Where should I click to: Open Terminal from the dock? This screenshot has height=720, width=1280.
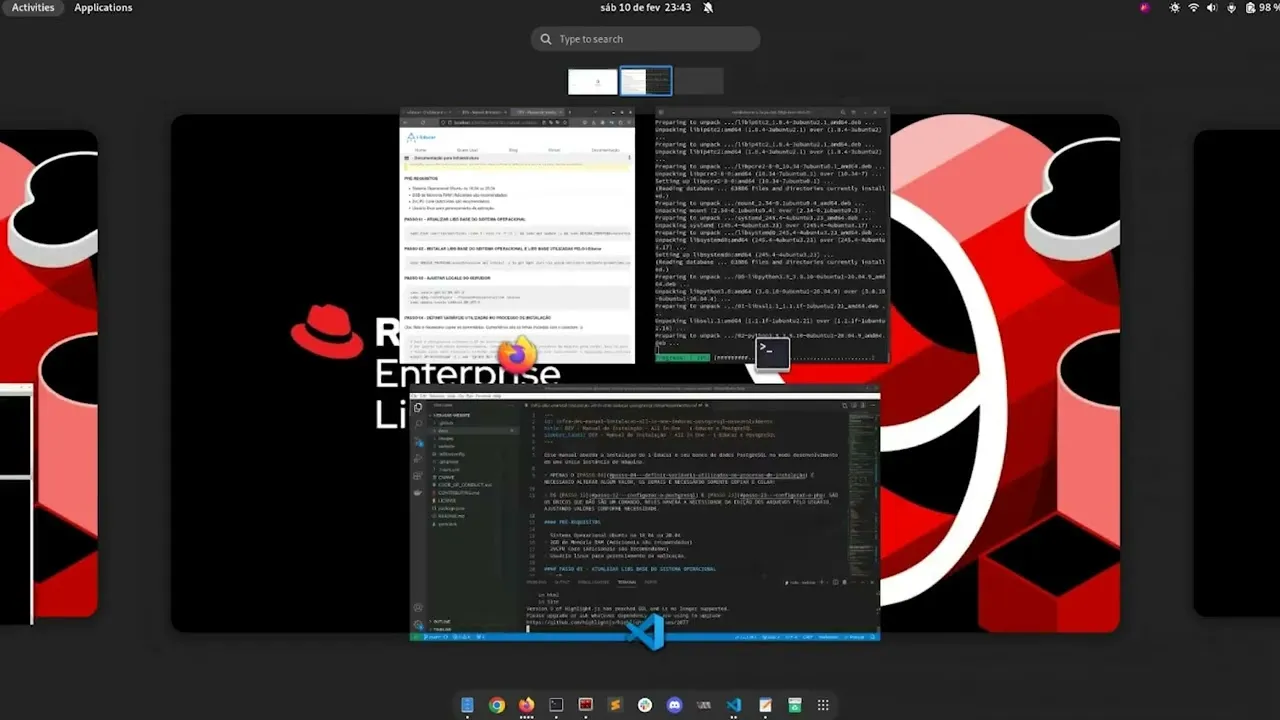click(x=556, y=705)
